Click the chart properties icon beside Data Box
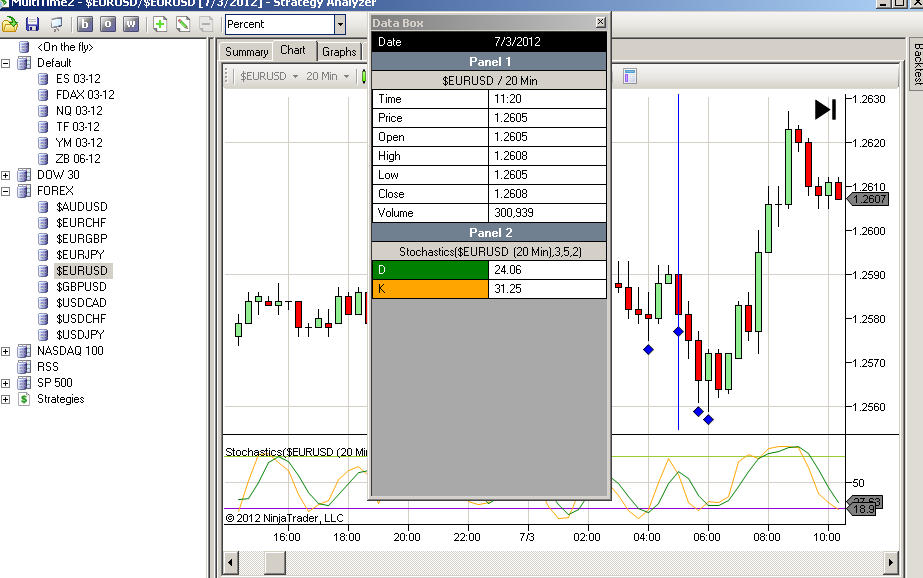Screen dimensions: 923x578 [x=630, y=76]
